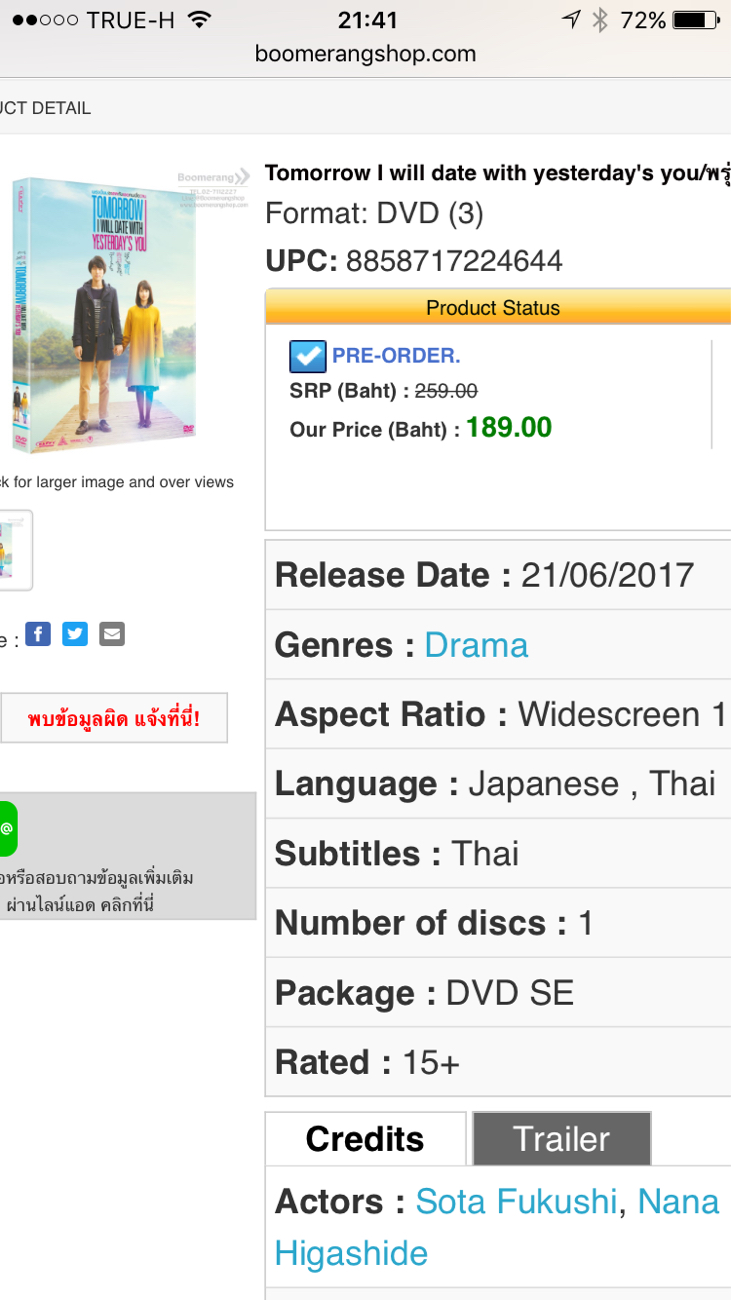The image size is (731, 1300).
Task: Share product on Twitter icon
Action: pyautogui.click(x=75, y=634)
